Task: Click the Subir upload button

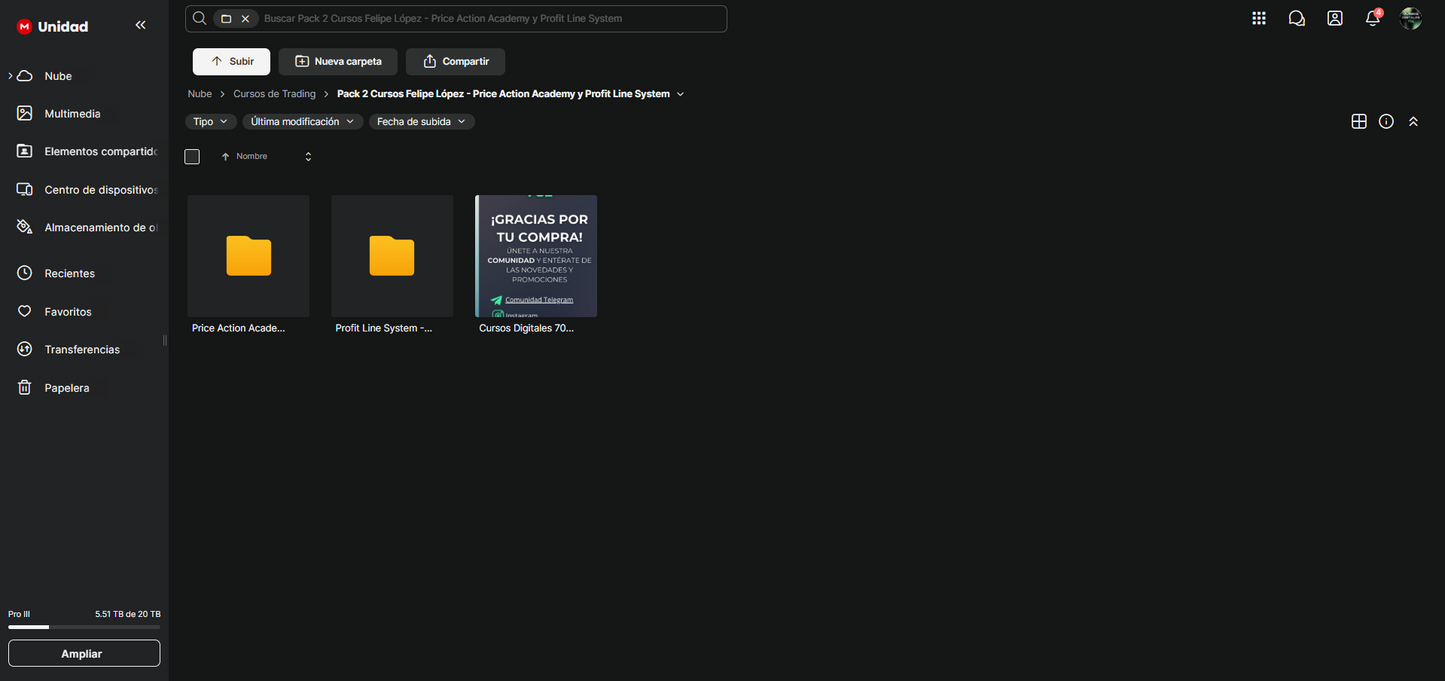Action: (x=231, y=61)
